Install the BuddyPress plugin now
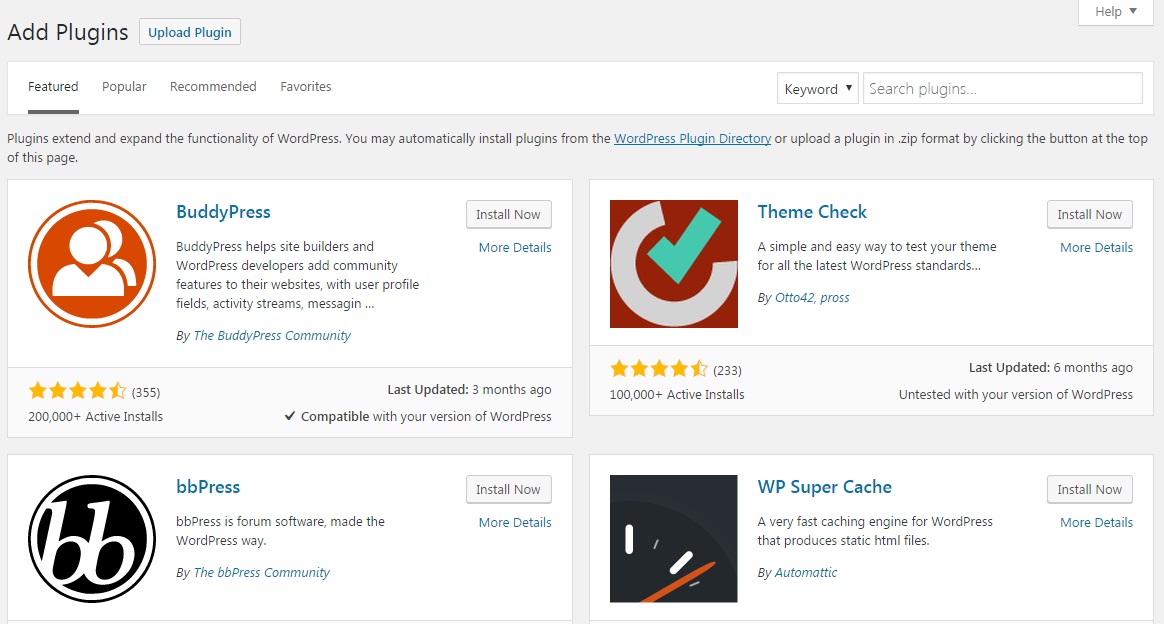 pos(509,214)
